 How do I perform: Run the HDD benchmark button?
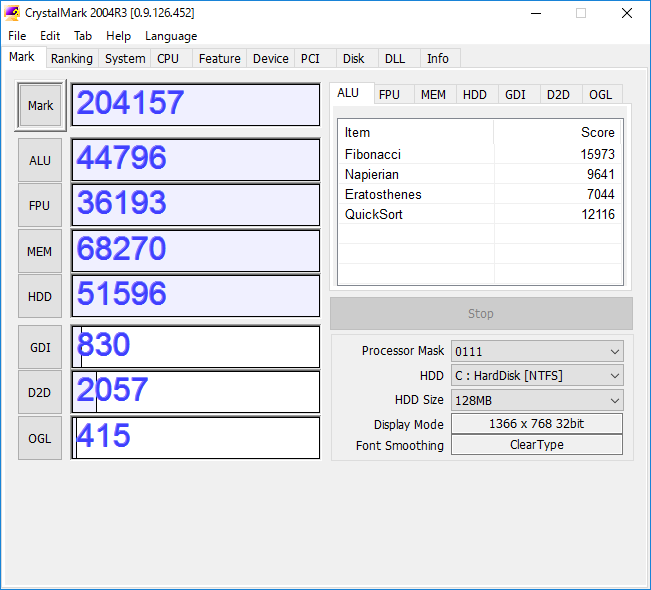click(x=40, y=296)
